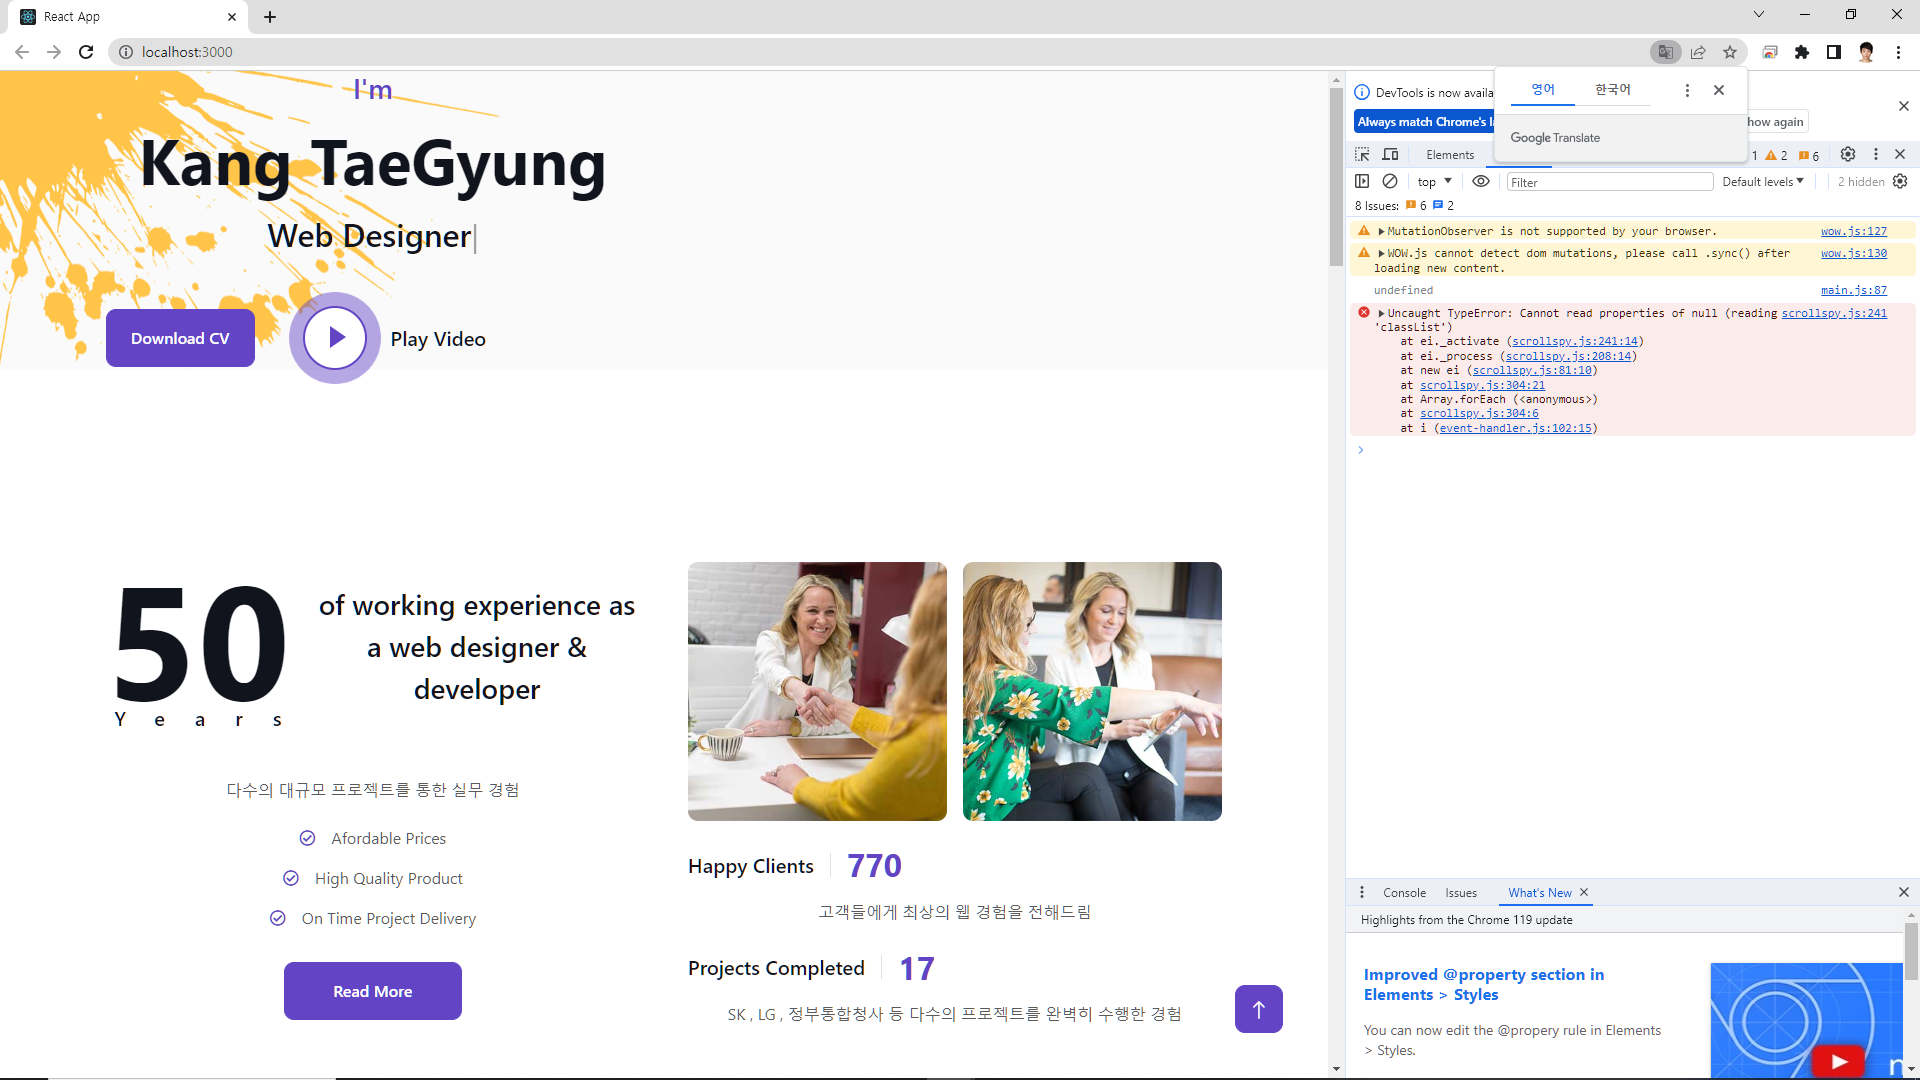The height and width of the screenshot is (1080, 1920).
Task: Open the Issues tab in the drawer
Action: 1460,892
